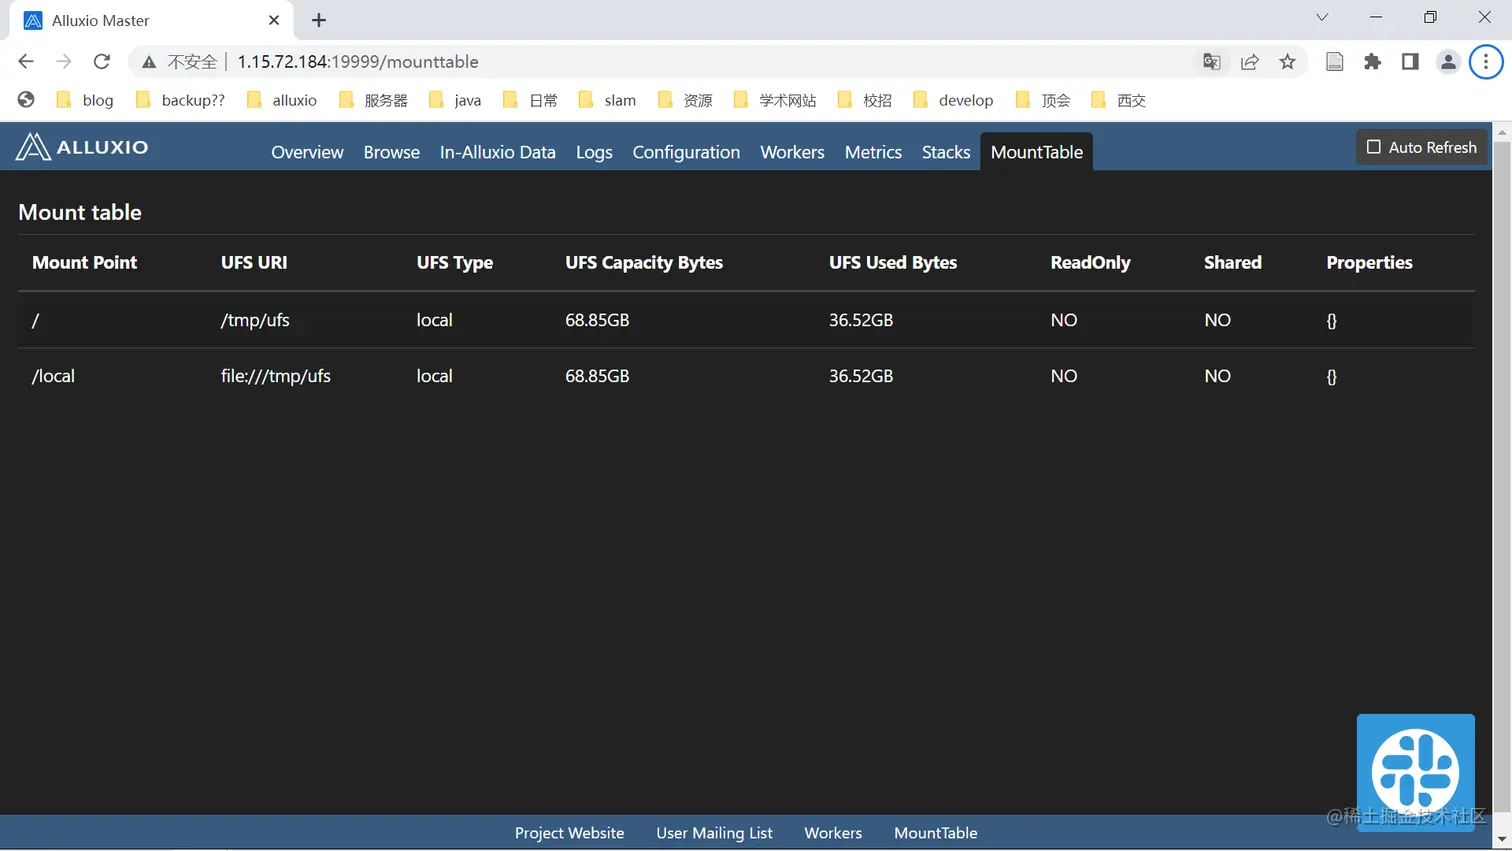Switch to the Browse tab
Image resolution: width=1512 pixels, height=851 pixels.
pyautogui.click(x=392, y=152)
